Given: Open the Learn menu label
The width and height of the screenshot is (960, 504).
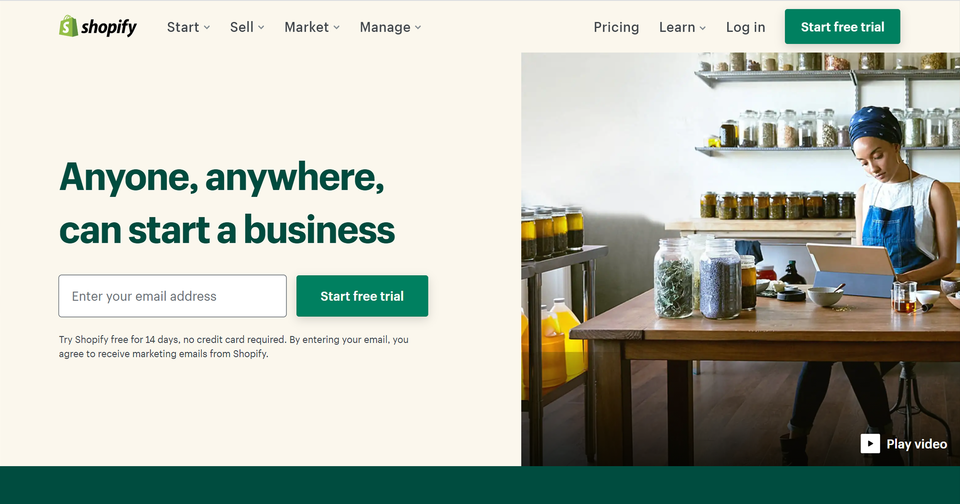Looking at the screenshot, I should (677, 27).
